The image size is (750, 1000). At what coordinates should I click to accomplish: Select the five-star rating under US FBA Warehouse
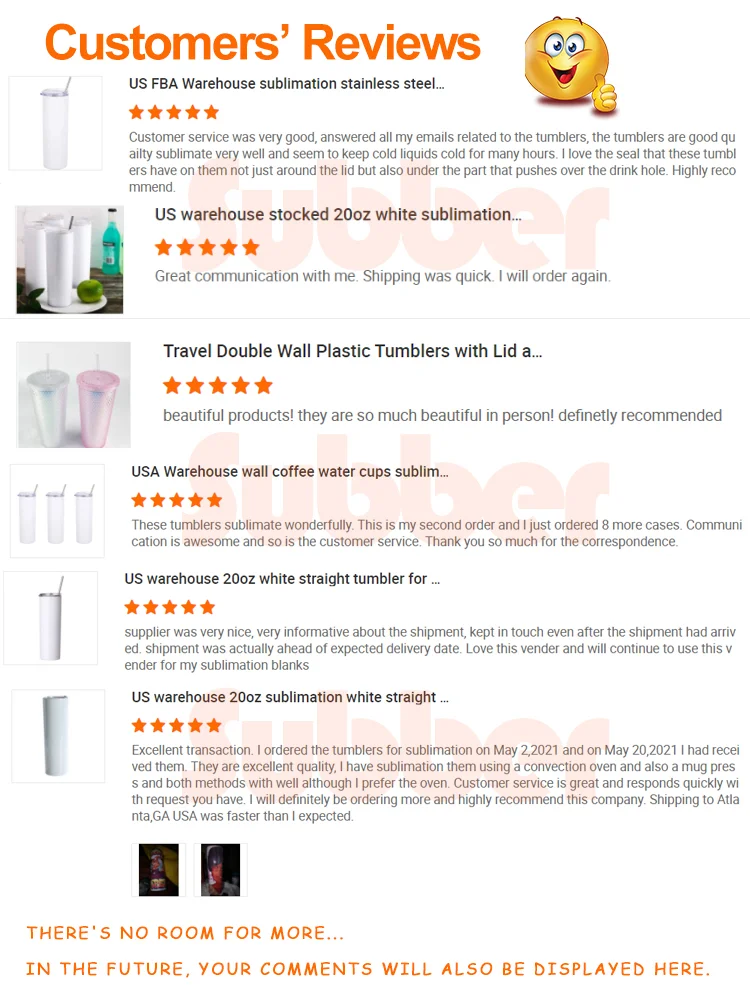[x=173, y=113]
